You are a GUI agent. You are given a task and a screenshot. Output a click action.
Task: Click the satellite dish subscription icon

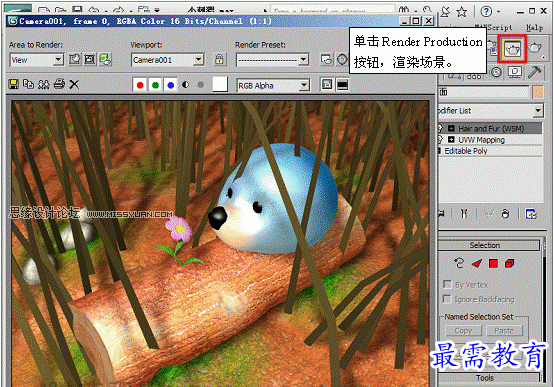pyautogui.click(x=446, y=12)
